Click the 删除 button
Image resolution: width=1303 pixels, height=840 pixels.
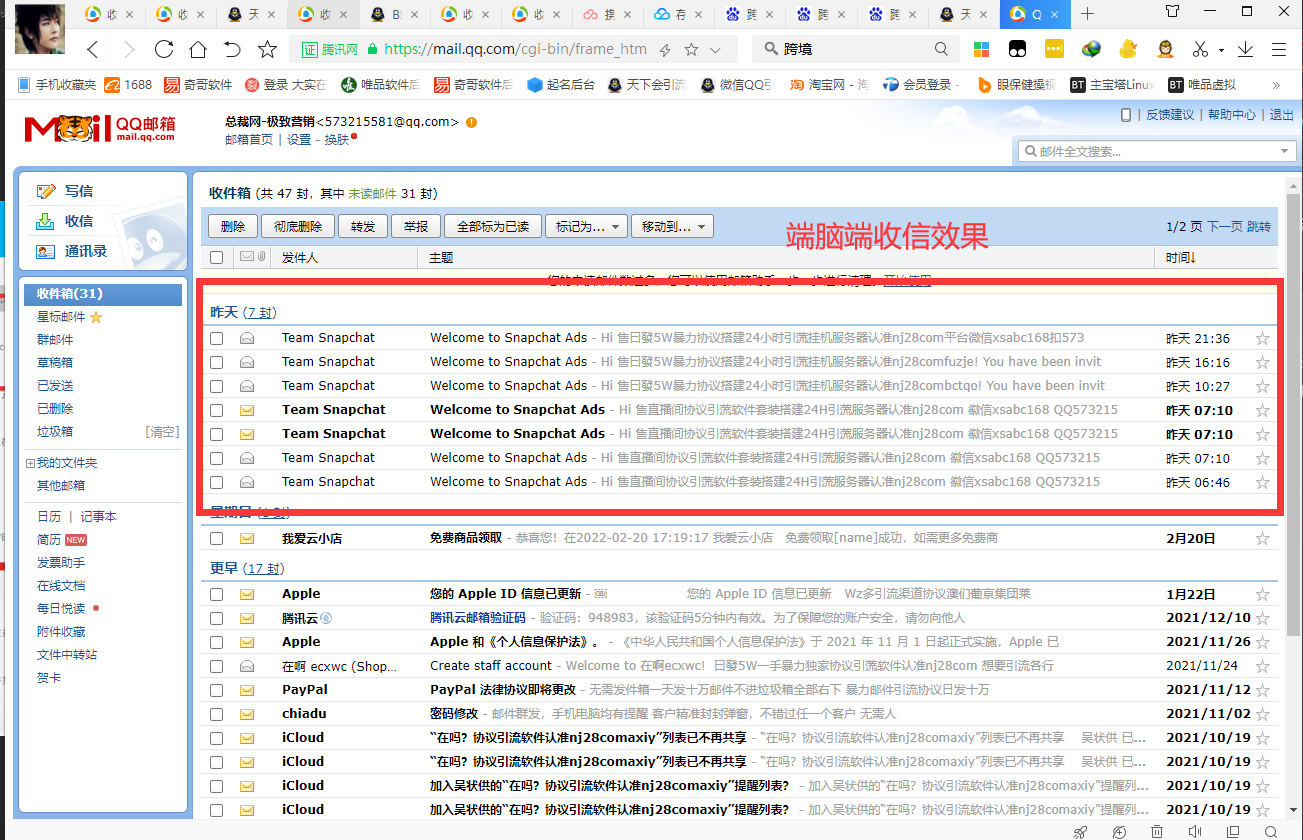click(x=232, y=227)
